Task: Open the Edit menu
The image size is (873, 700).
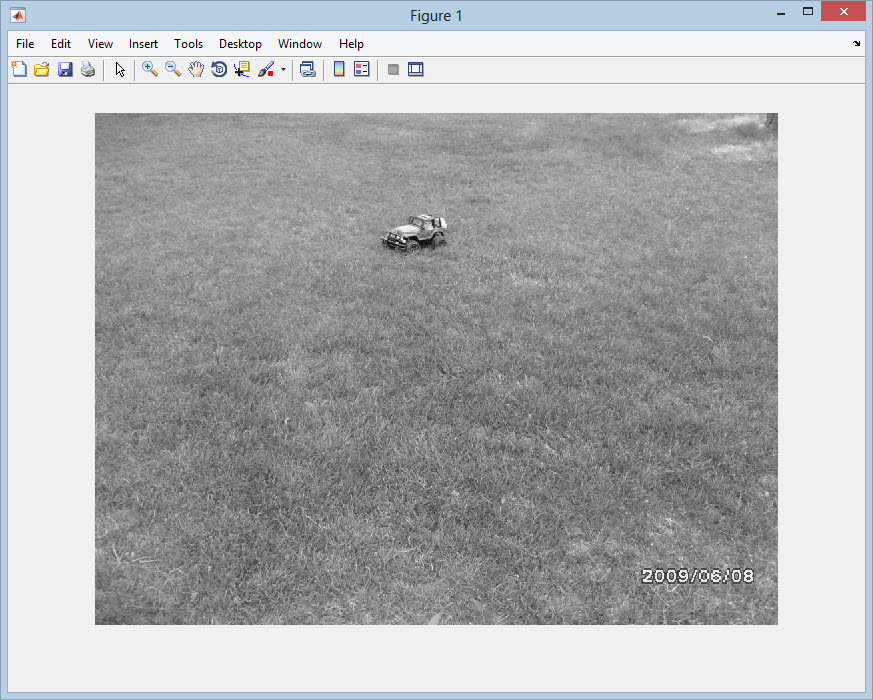Action: coord(61,43)
